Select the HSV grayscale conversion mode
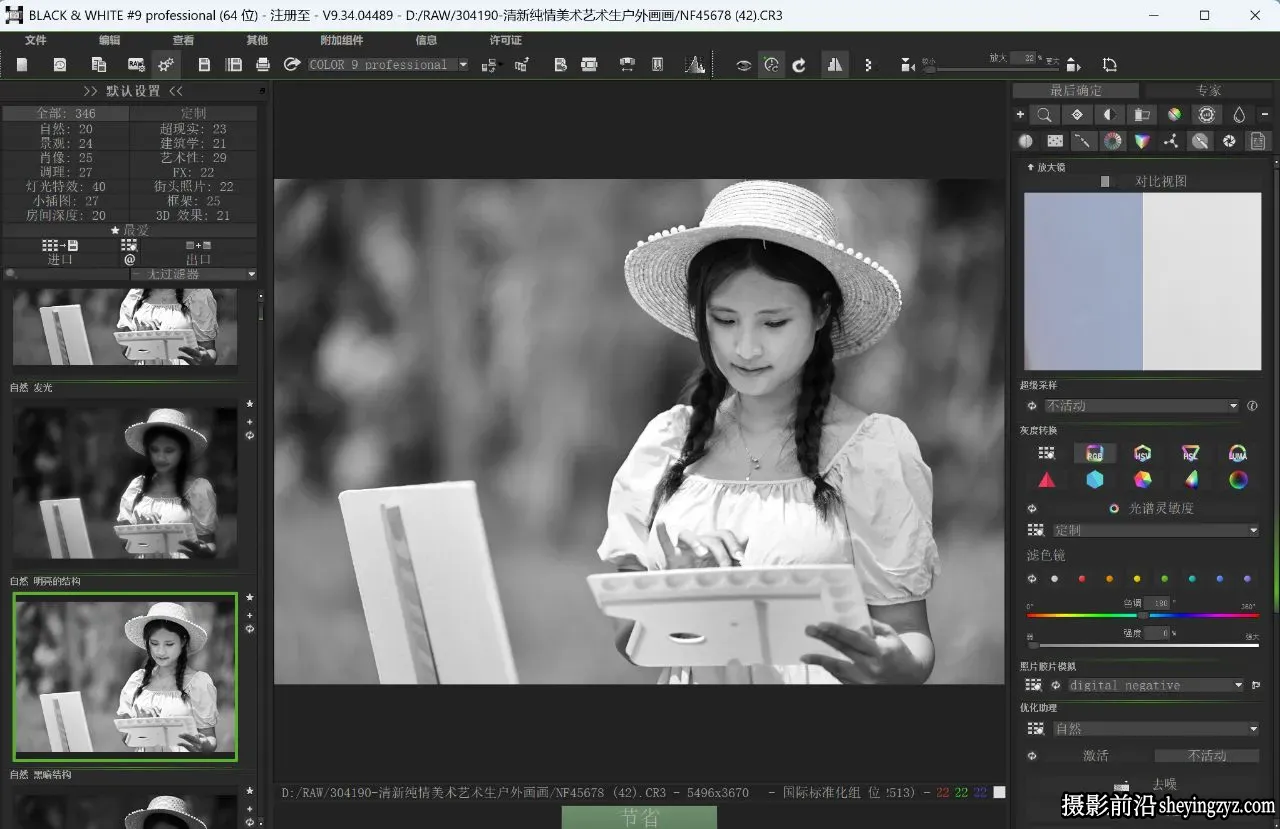Screen dimensions: 1280x829 (1142, 453)
